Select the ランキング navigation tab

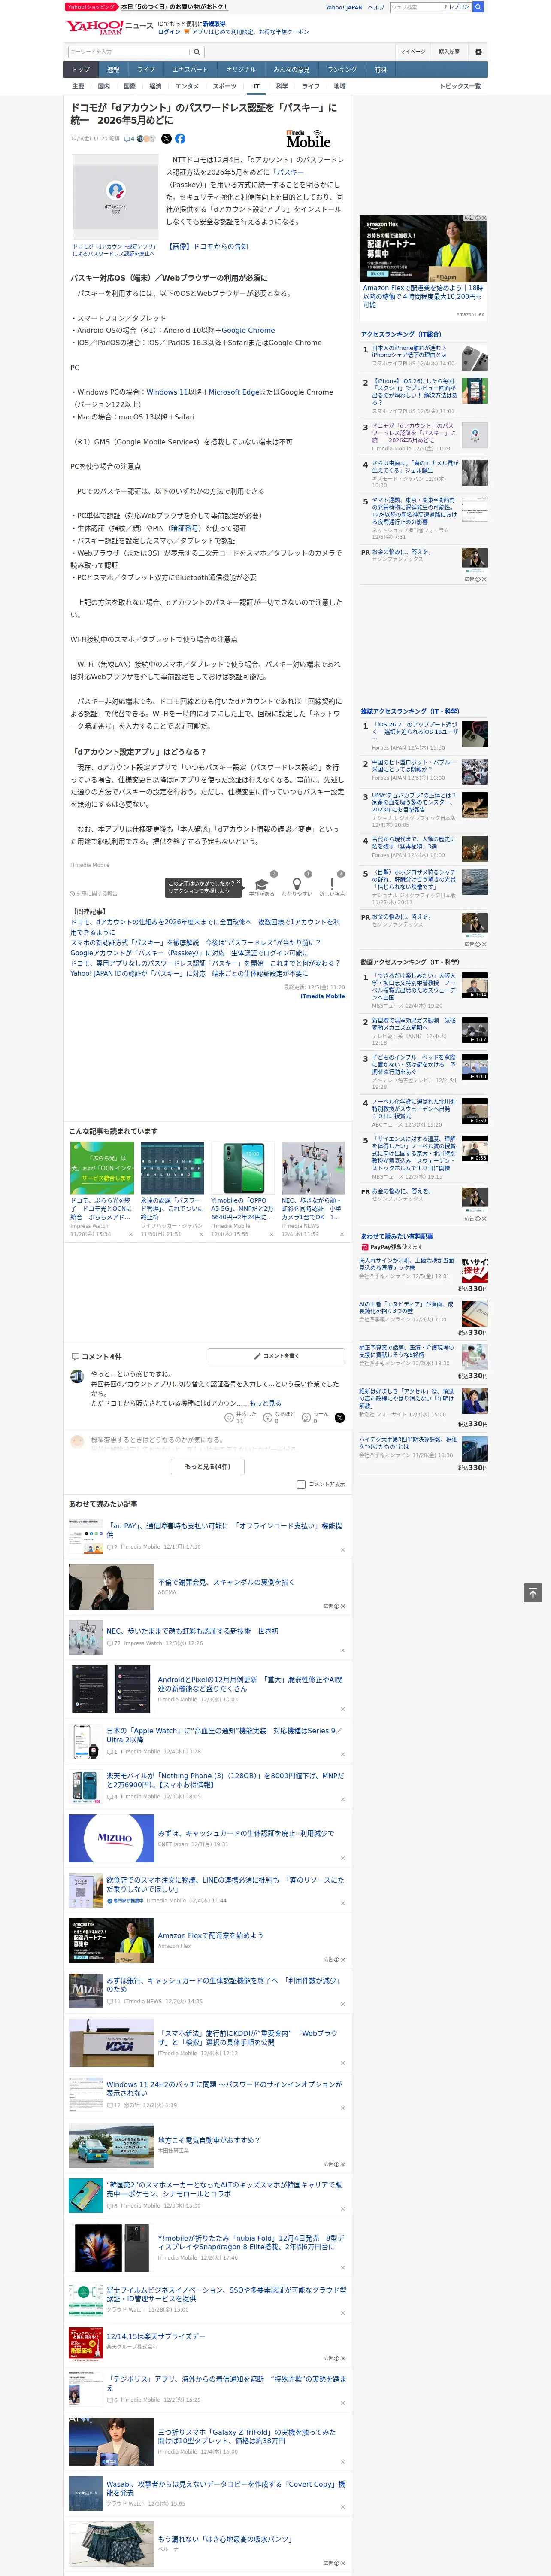[x=342, y=70]
